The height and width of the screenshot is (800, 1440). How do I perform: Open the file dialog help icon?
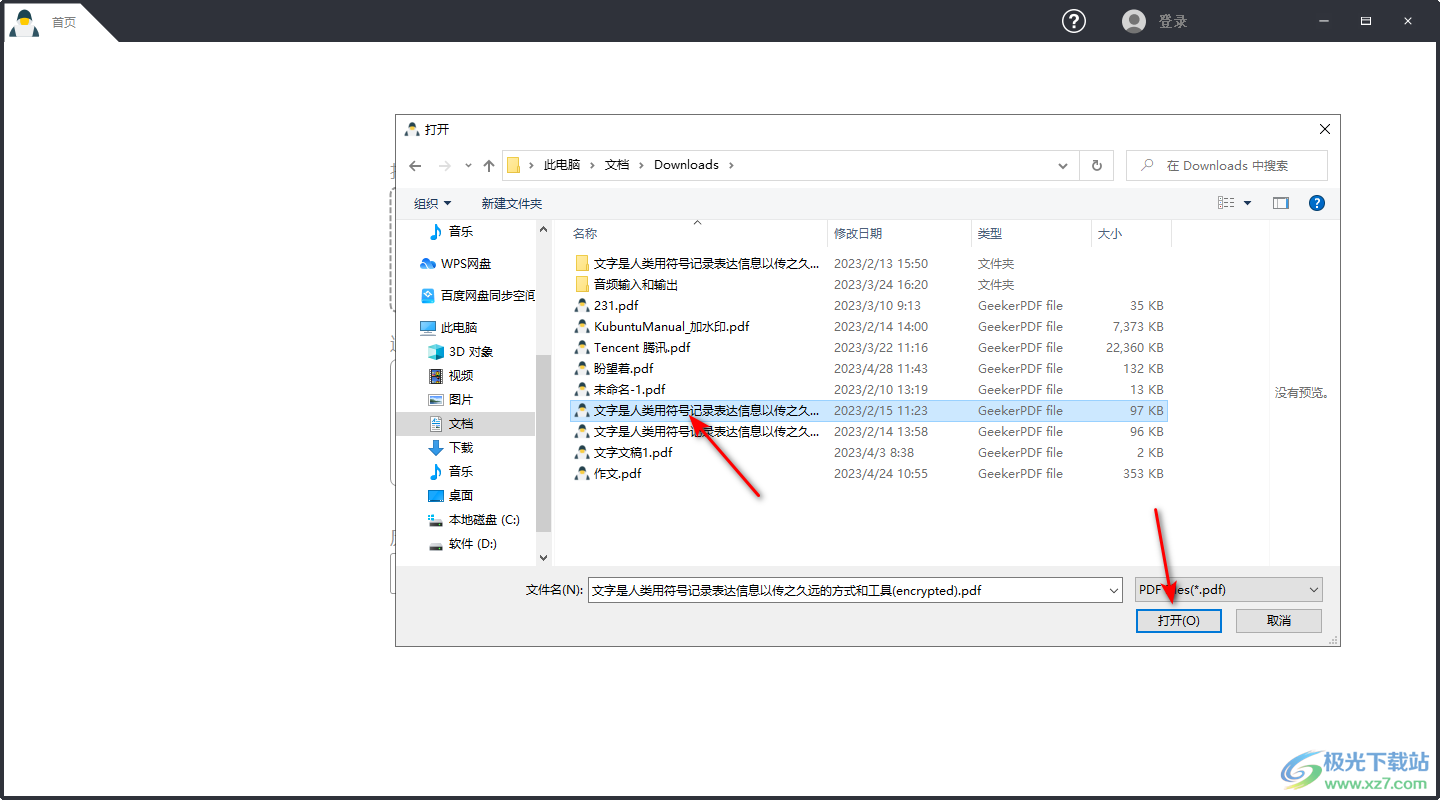tap(1317, 203)
